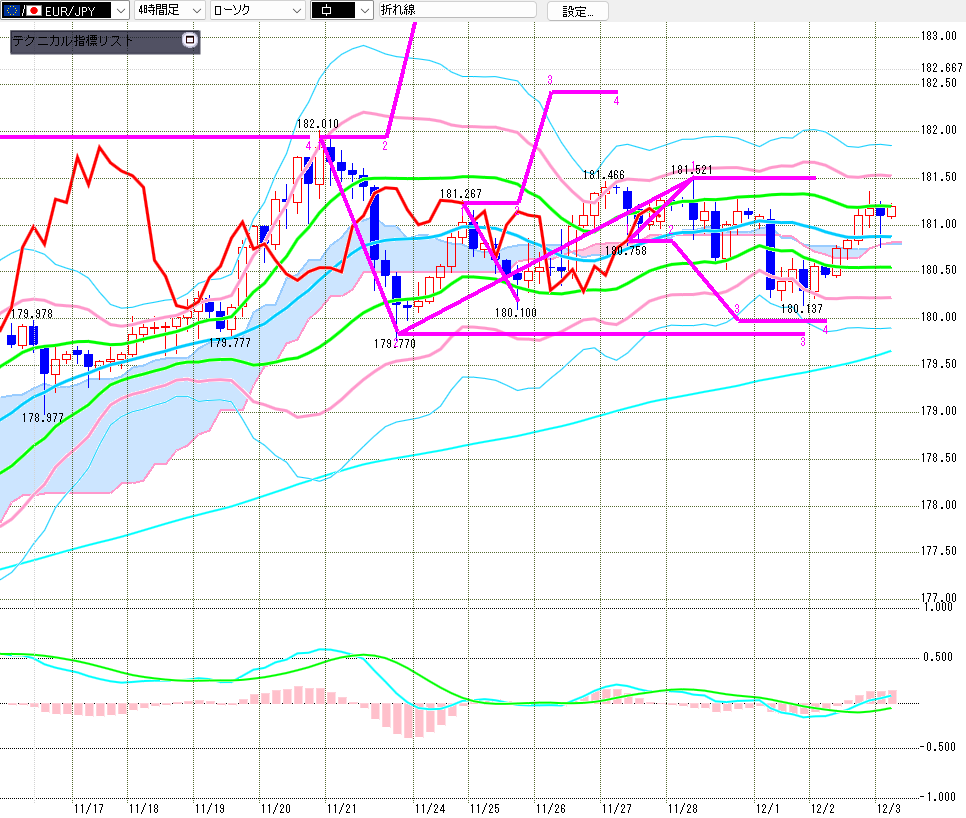This screenshot has width=966, height=818.
Task: Click the 11/24 date on time axis
Action: click(x=430, y=807)
